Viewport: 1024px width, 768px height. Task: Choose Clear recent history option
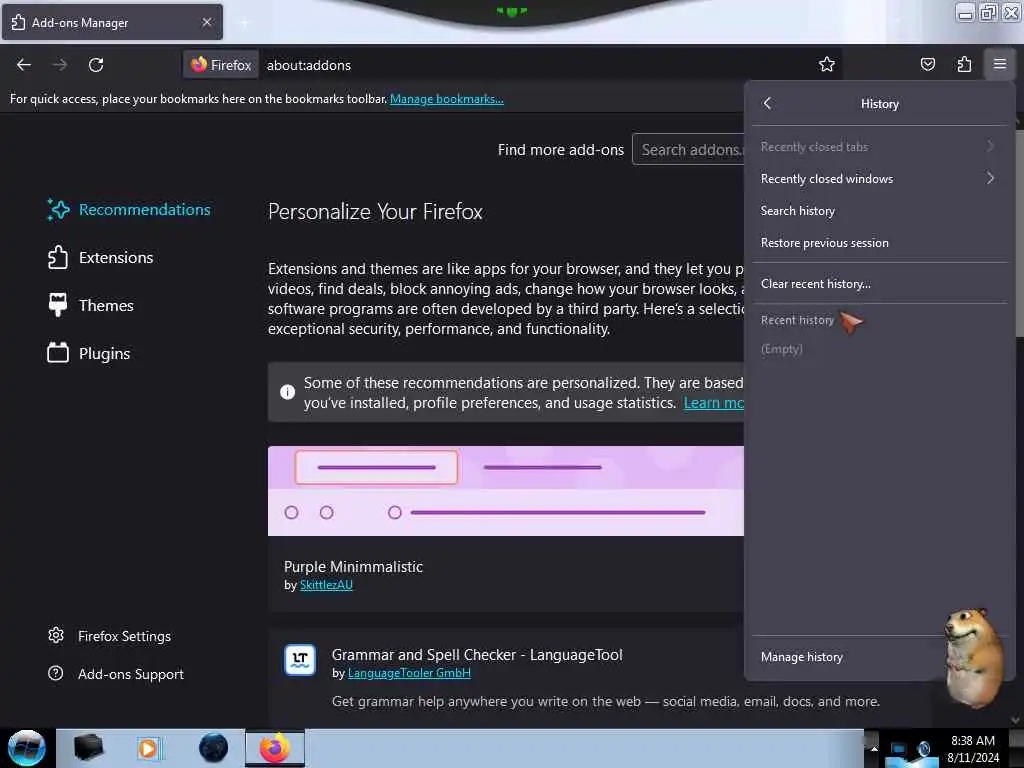[x=879, y=283]
